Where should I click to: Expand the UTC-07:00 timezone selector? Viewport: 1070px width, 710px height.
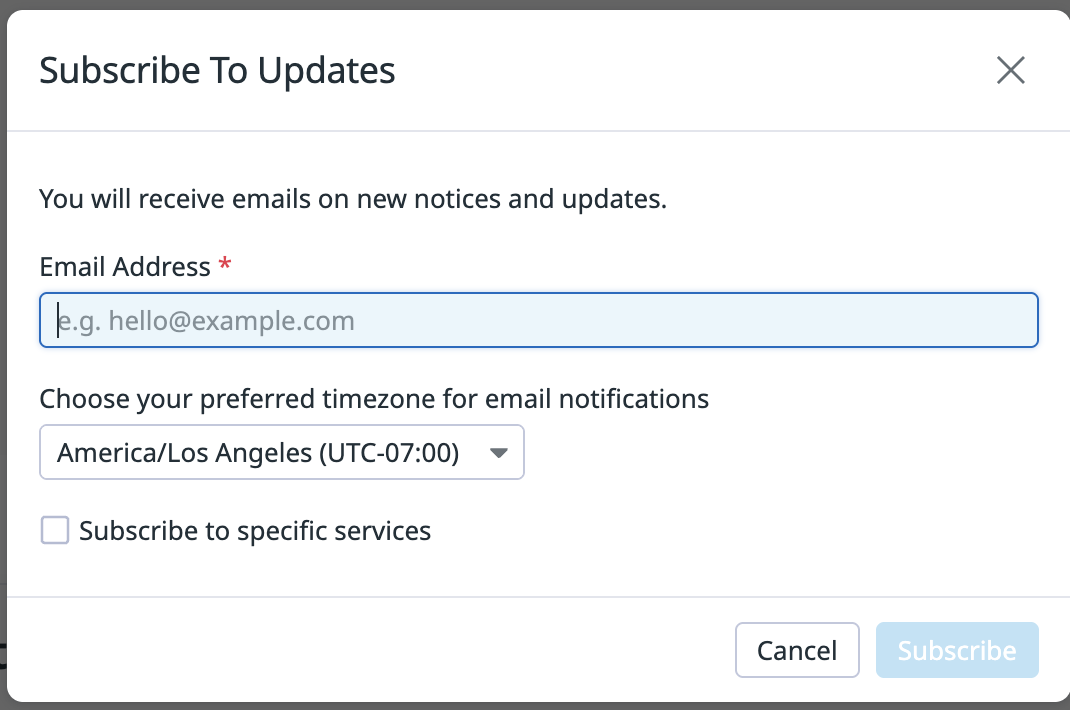tap(390, 453)
